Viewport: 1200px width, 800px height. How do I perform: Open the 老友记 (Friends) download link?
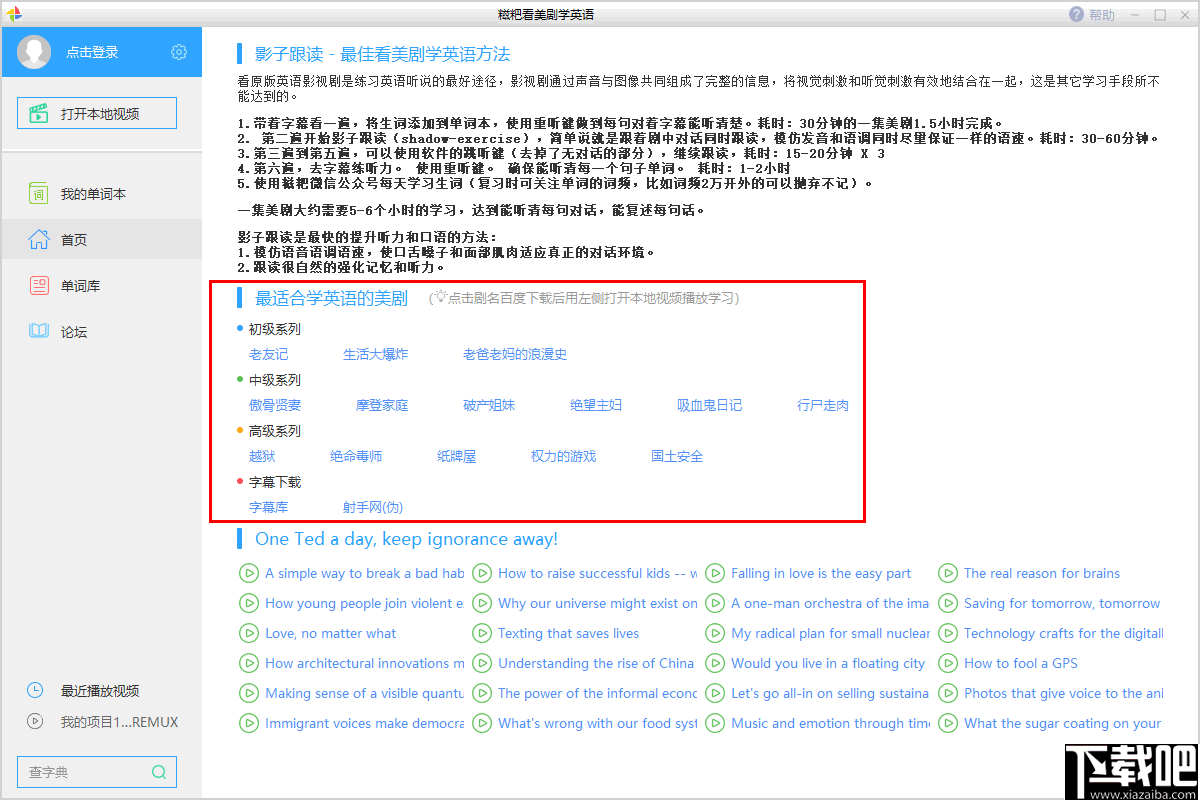tap(271, 354)
